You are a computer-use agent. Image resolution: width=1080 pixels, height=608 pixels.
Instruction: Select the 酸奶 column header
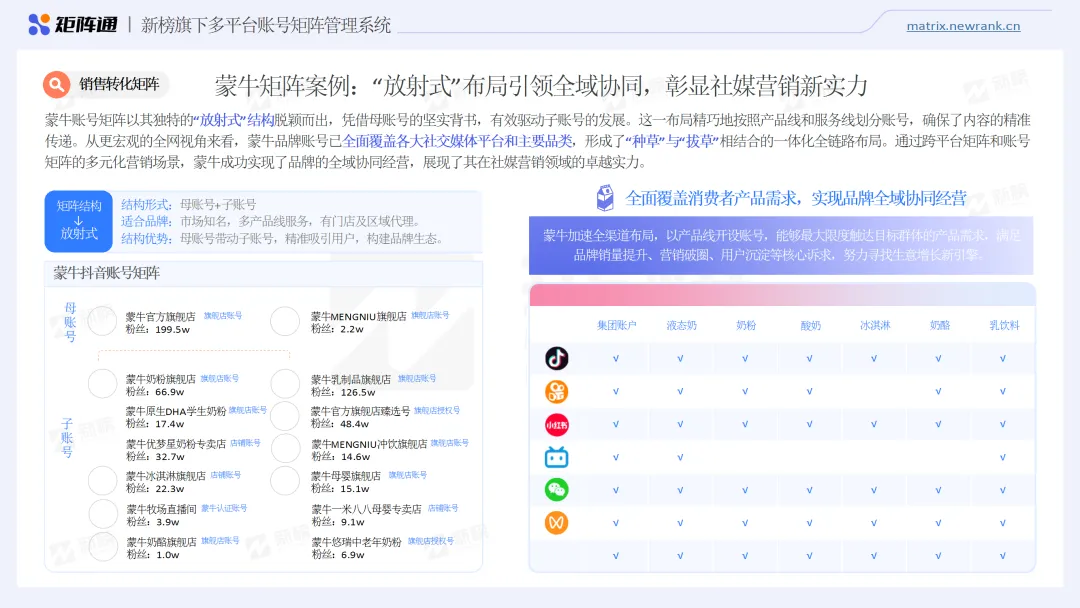pos(810,325)
